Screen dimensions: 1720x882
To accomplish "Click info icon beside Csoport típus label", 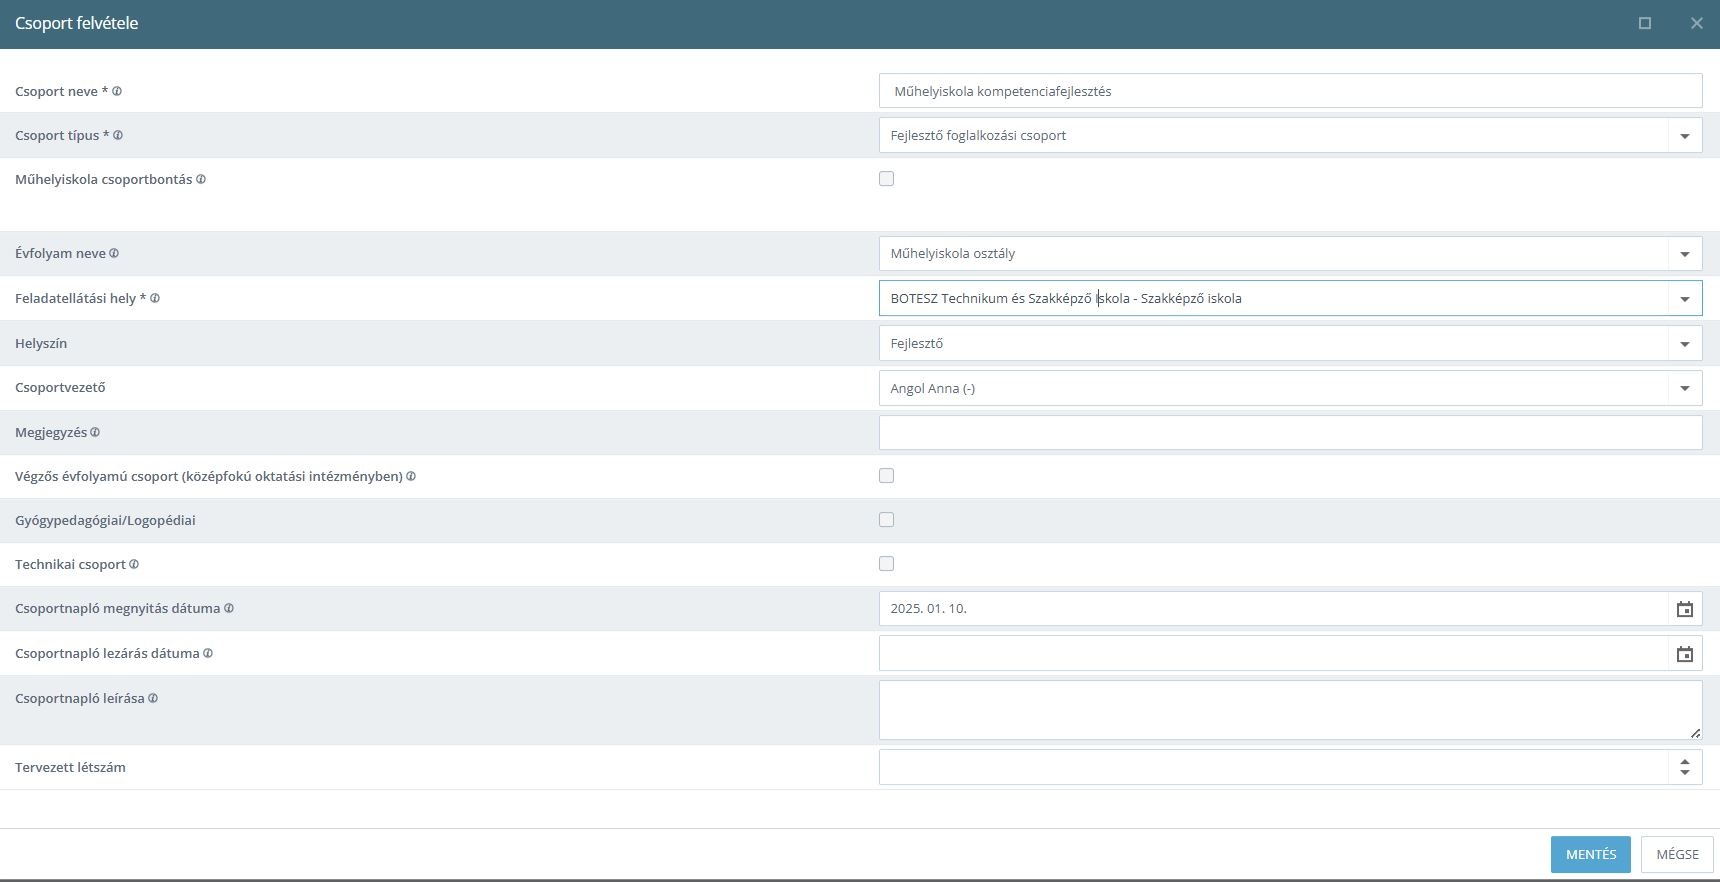I will [118, 135].
